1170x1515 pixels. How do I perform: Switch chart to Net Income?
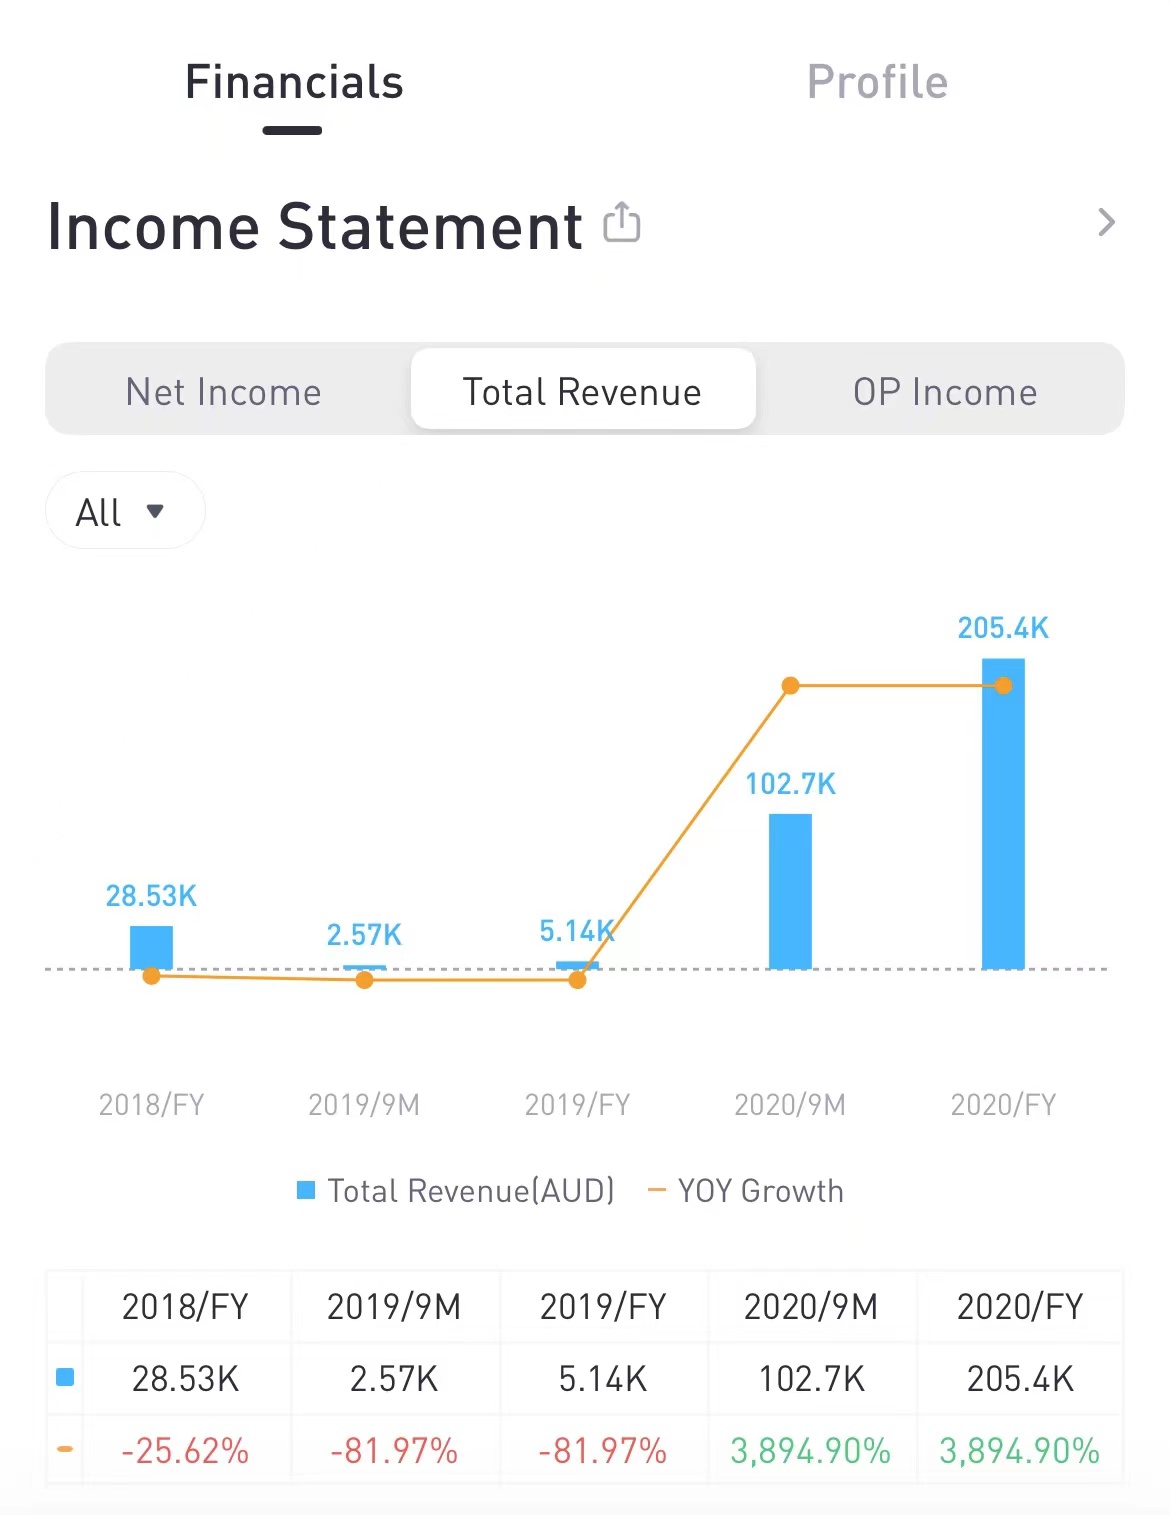tap(224, 391)
